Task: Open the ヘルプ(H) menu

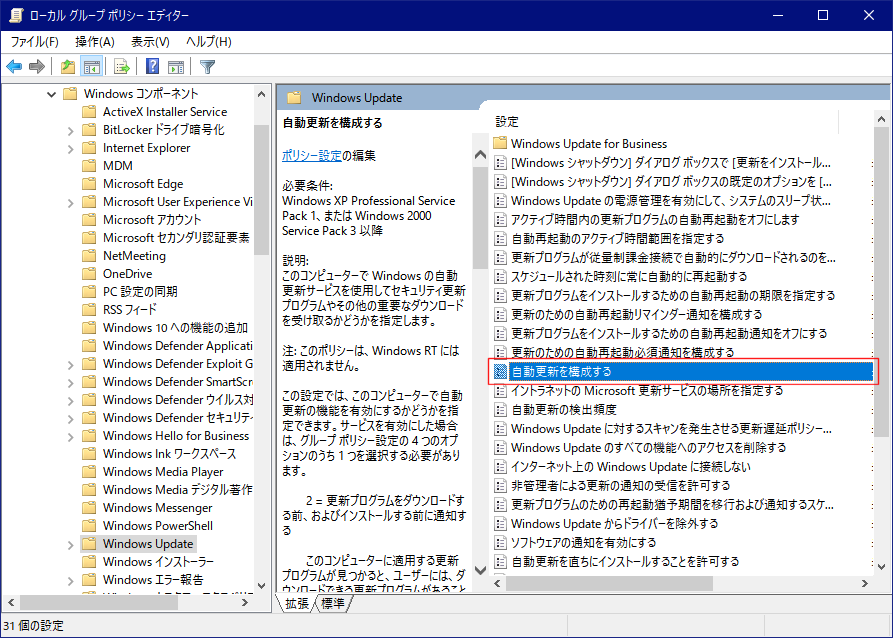Action: point(208,42)
